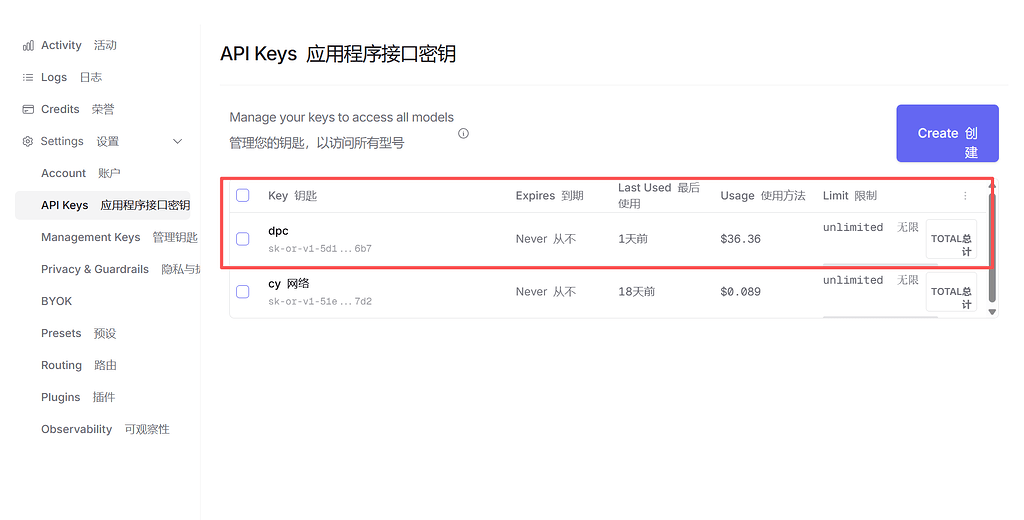1024x520 pixels.
Task: Open TOTAL limit dropdown for dpc key
Action: pyautogui.click(x=951, y=239)
